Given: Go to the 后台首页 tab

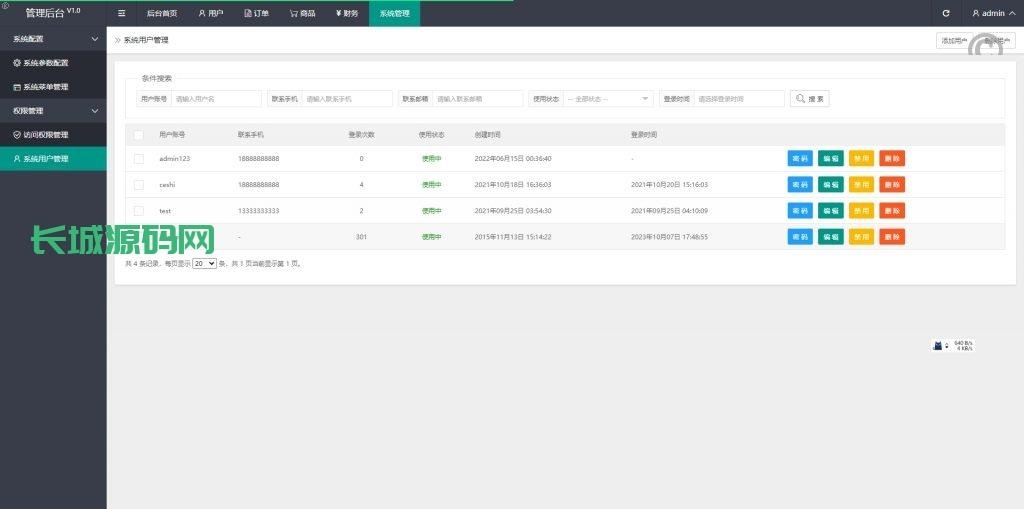Looking at the screenshot, I should [161, 13].
